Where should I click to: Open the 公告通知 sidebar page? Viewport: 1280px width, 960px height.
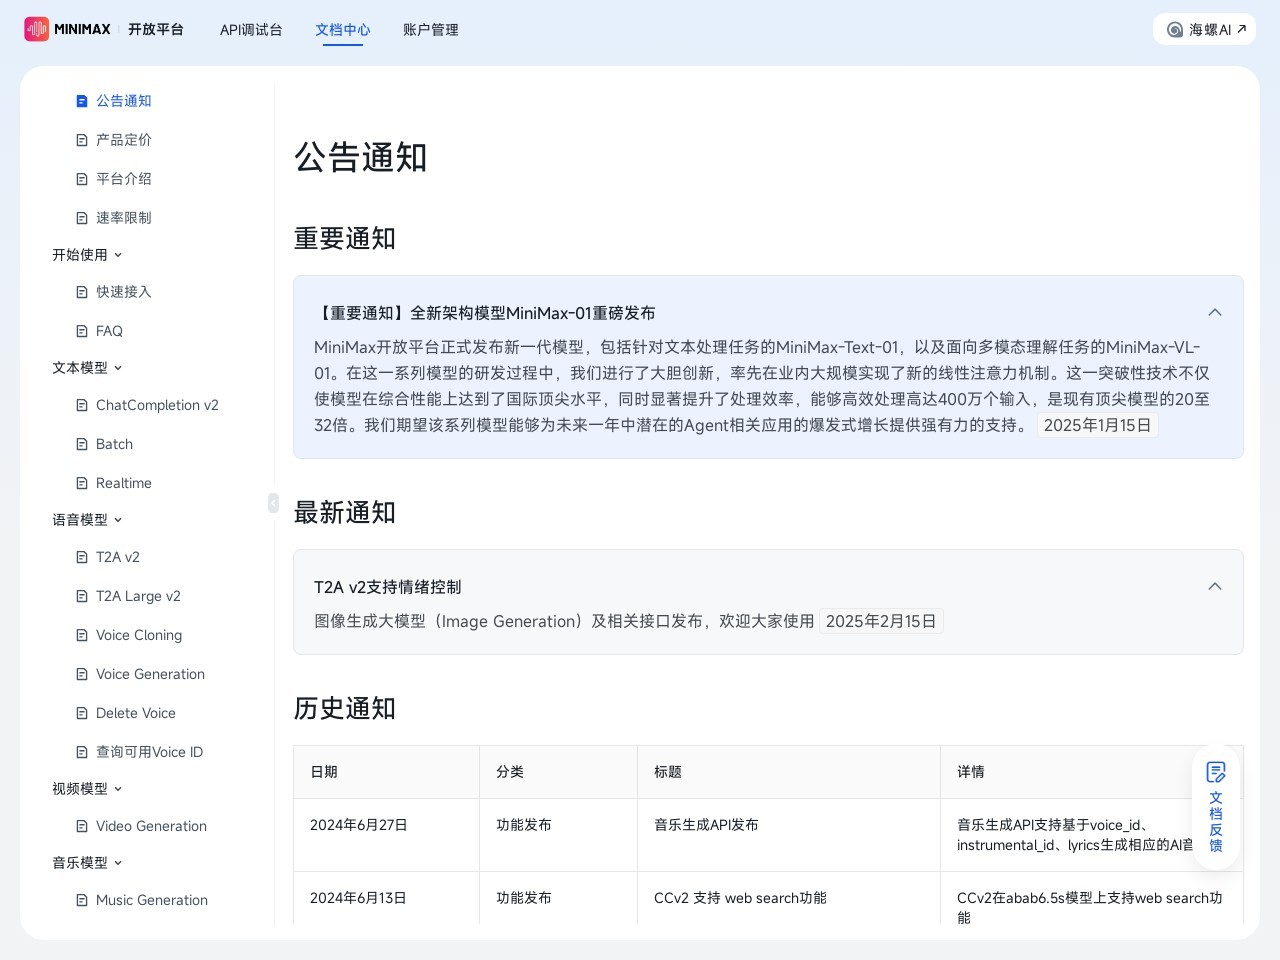pos(124,101)
